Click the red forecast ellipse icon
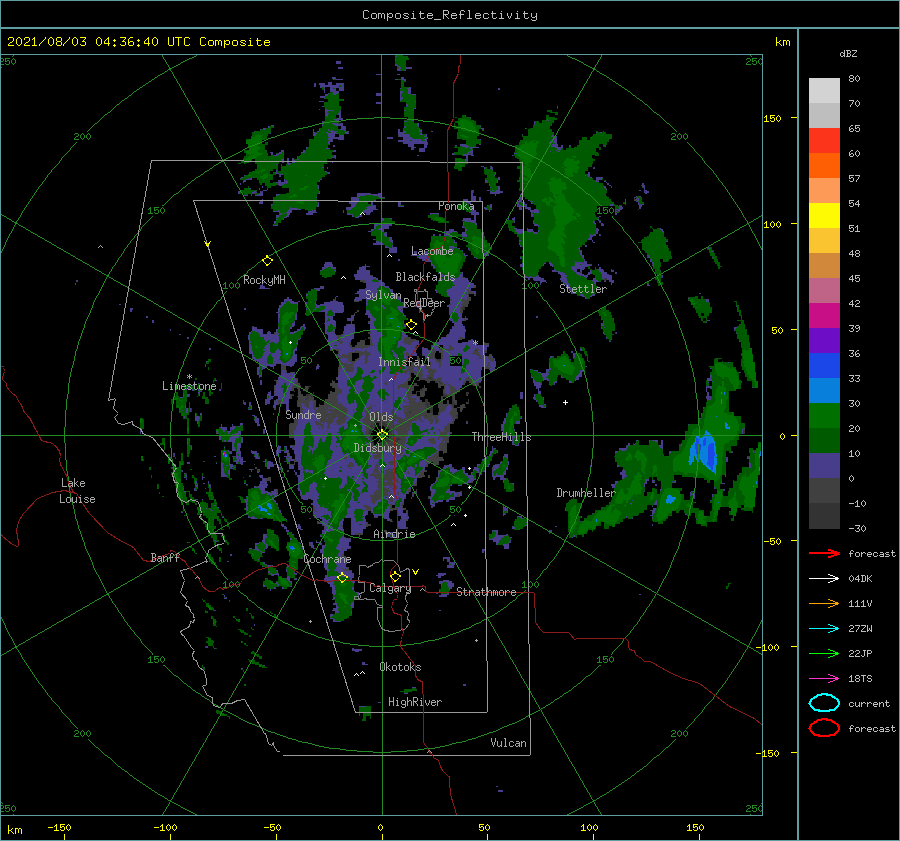The image size is (900, 841). pyautogui.click(x=824, y=728)
